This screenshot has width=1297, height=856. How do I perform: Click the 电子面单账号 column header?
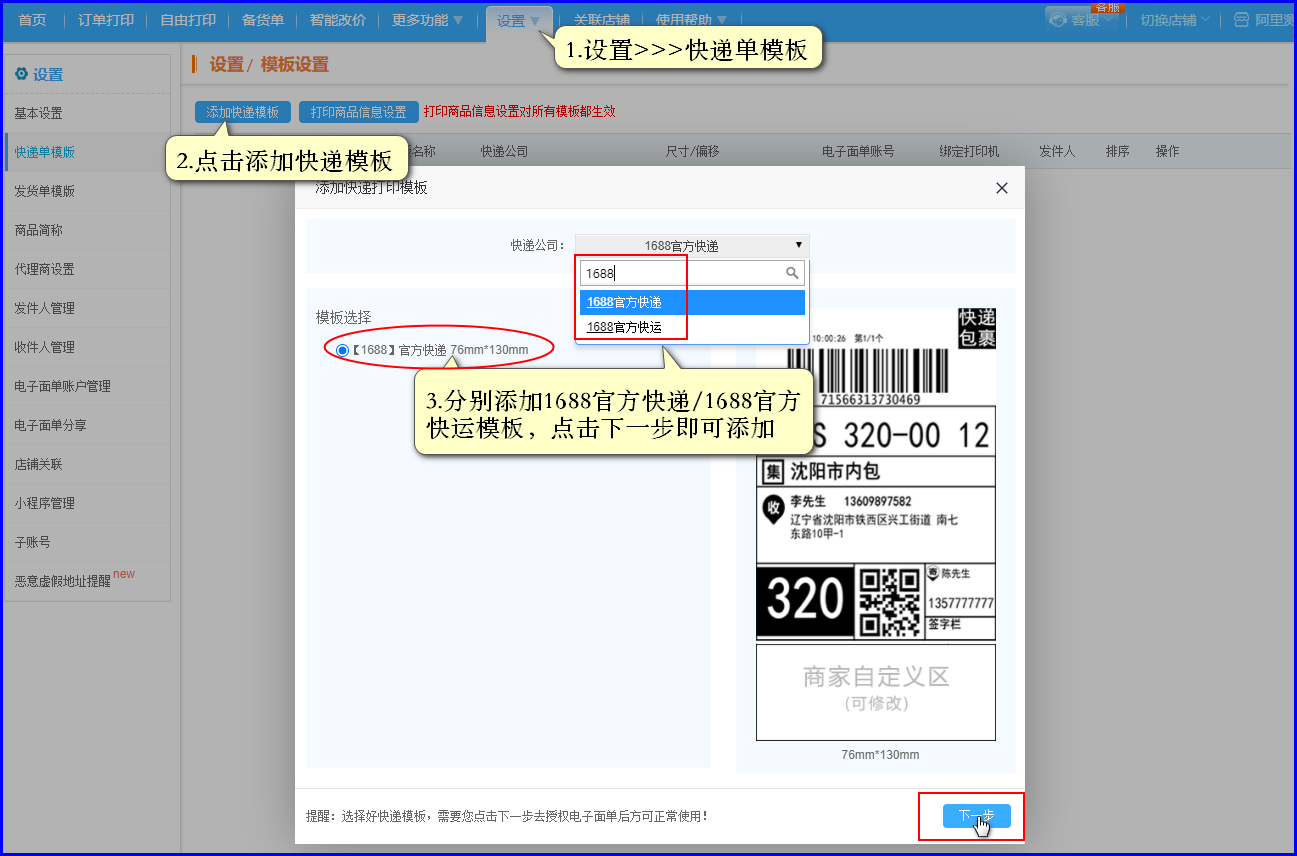point(858,152)
